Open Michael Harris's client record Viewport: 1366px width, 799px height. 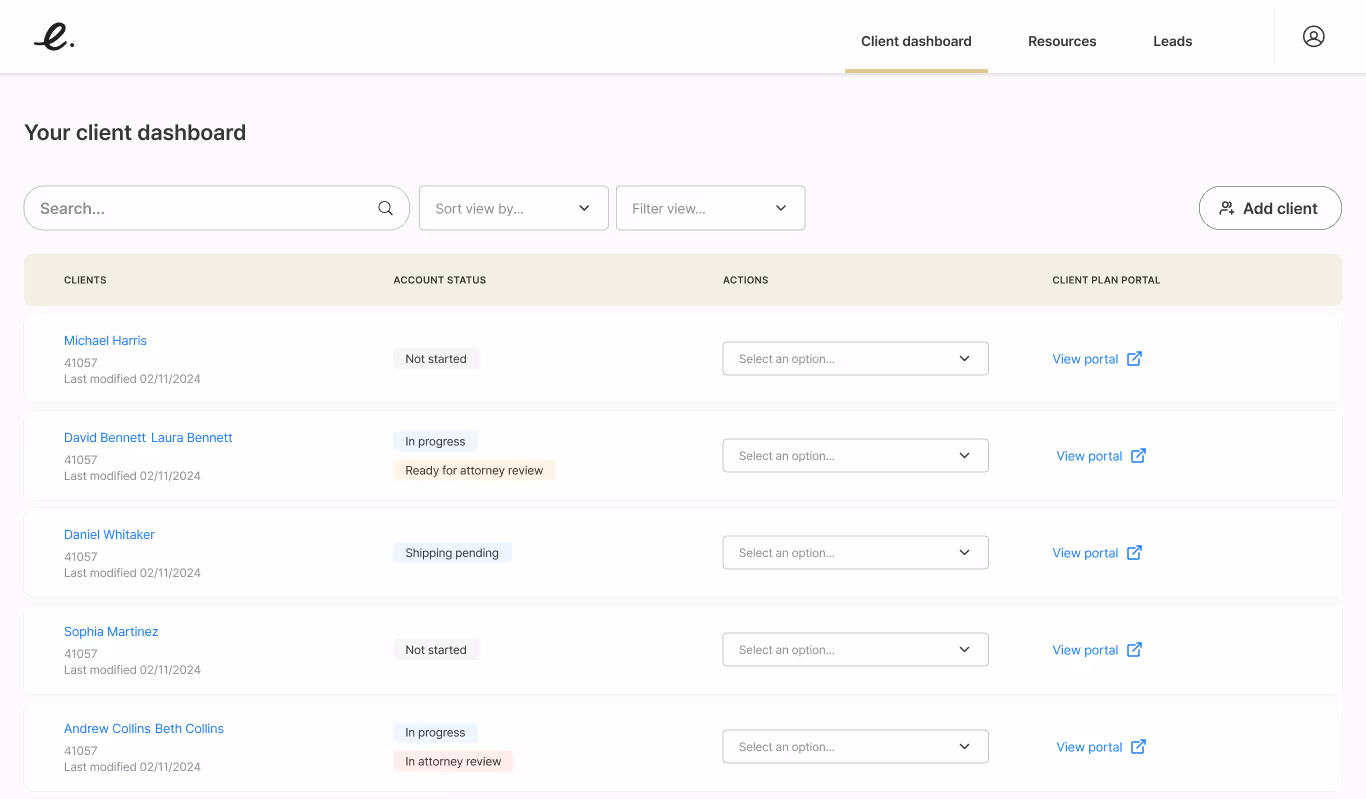[105, 340]
